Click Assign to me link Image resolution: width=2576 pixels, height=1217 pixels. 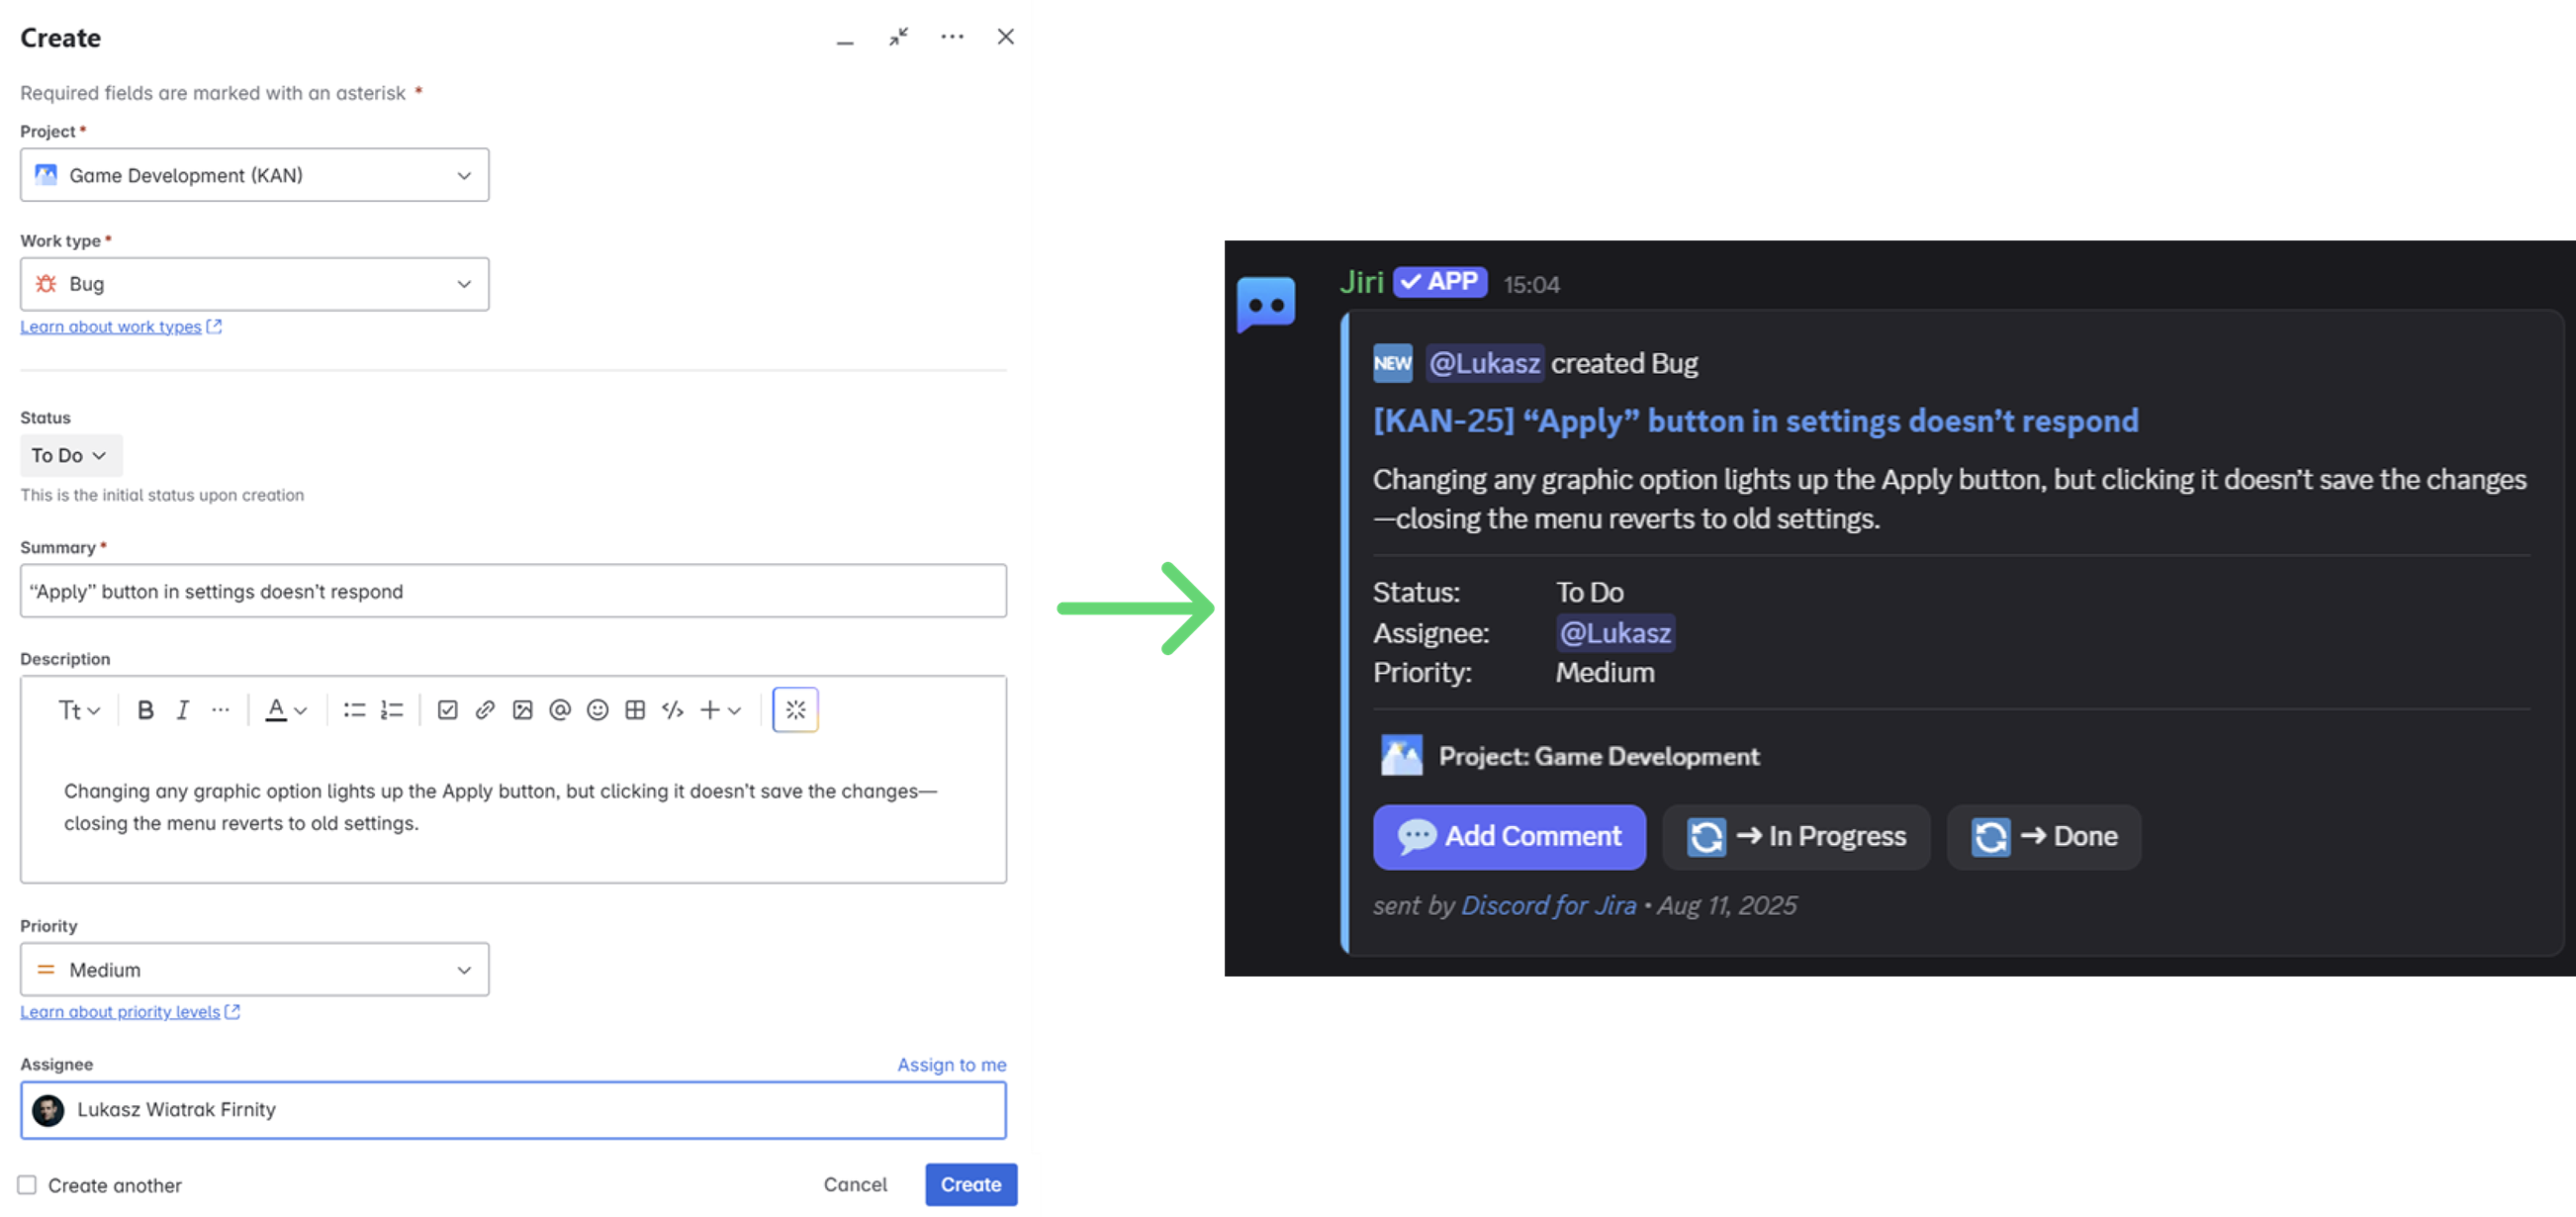click(x=951, y=1064)
